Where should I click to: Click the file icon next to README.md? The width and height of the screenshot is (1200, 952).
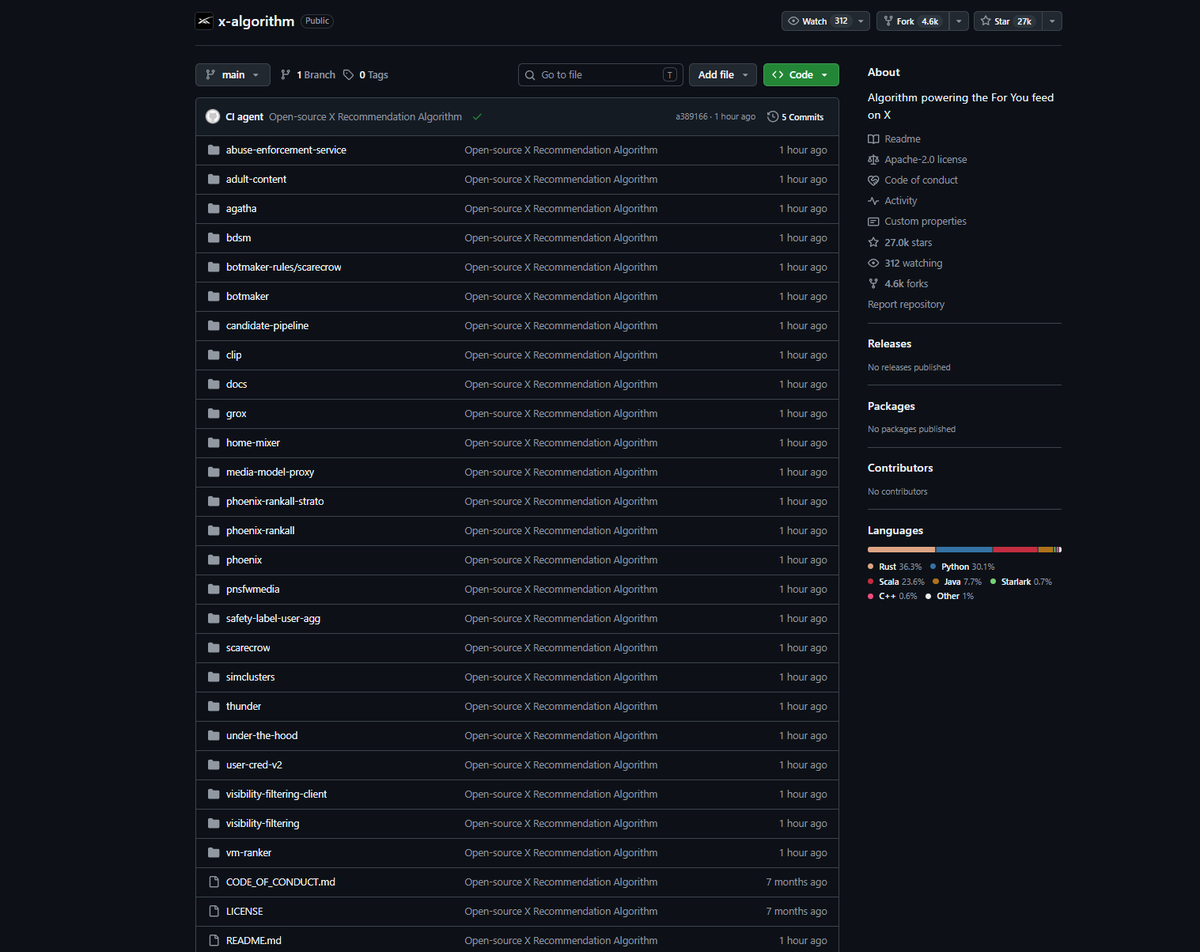click(x=213, y=941)
